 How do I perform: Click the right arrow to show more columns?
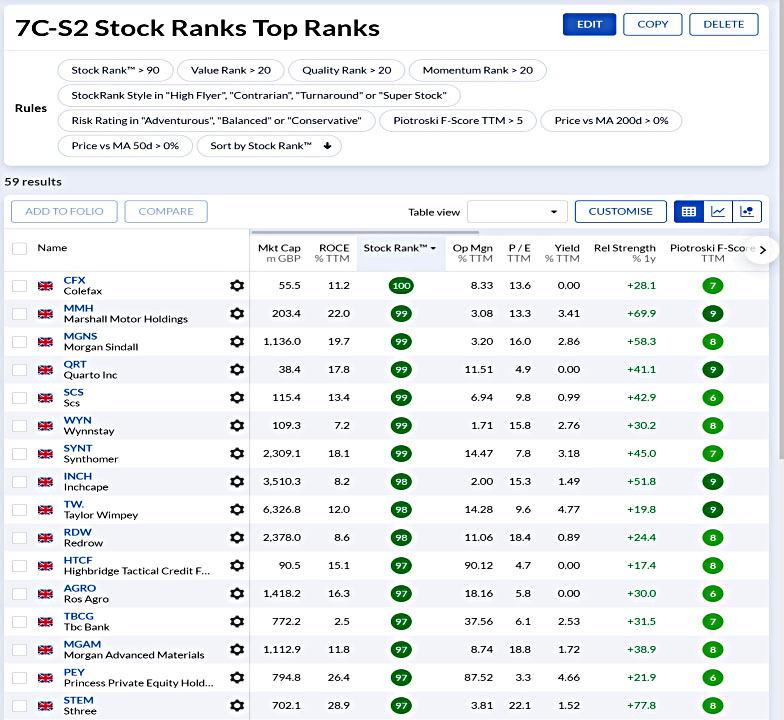tap(762, 250)
